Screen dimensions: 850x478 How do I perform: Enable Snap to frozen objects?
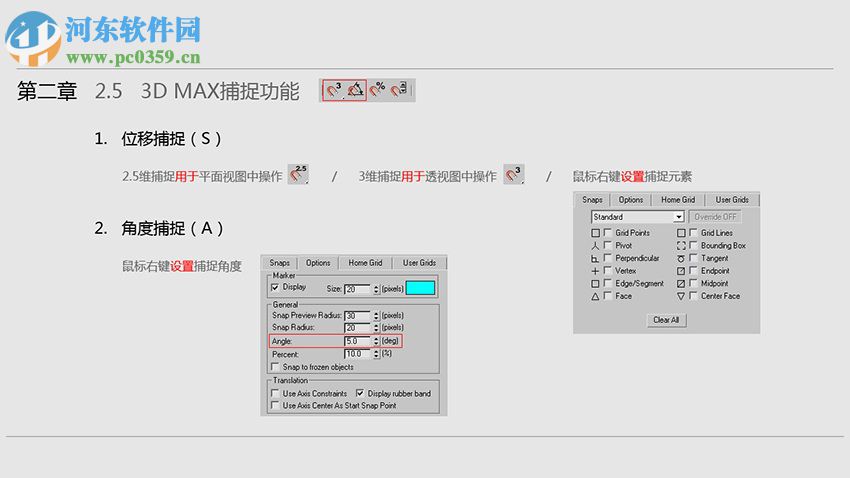click(275, 367)
